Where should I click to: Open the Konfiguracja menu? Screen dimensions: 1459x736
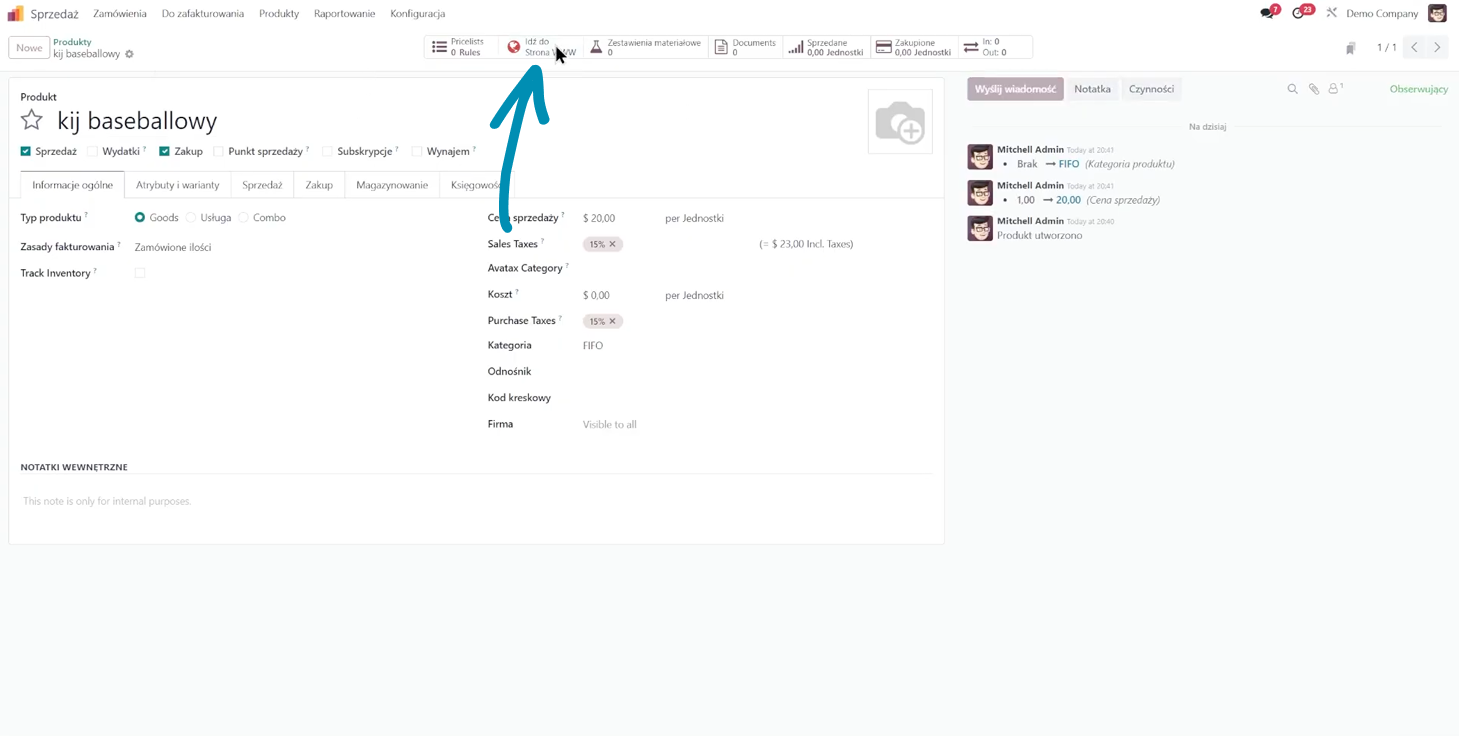(417, 13)
